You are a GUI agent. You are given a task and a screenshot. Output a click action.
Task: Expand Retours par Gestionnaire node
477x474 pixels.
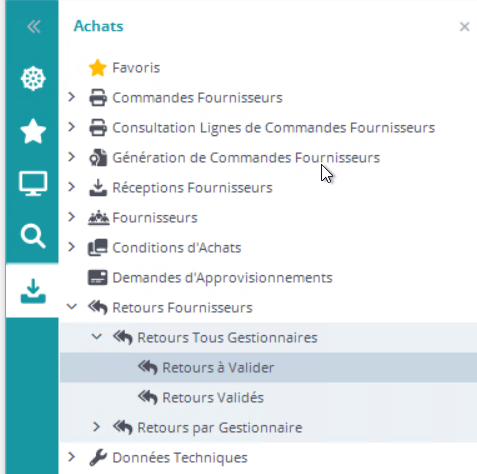click(x=96, y=427)
